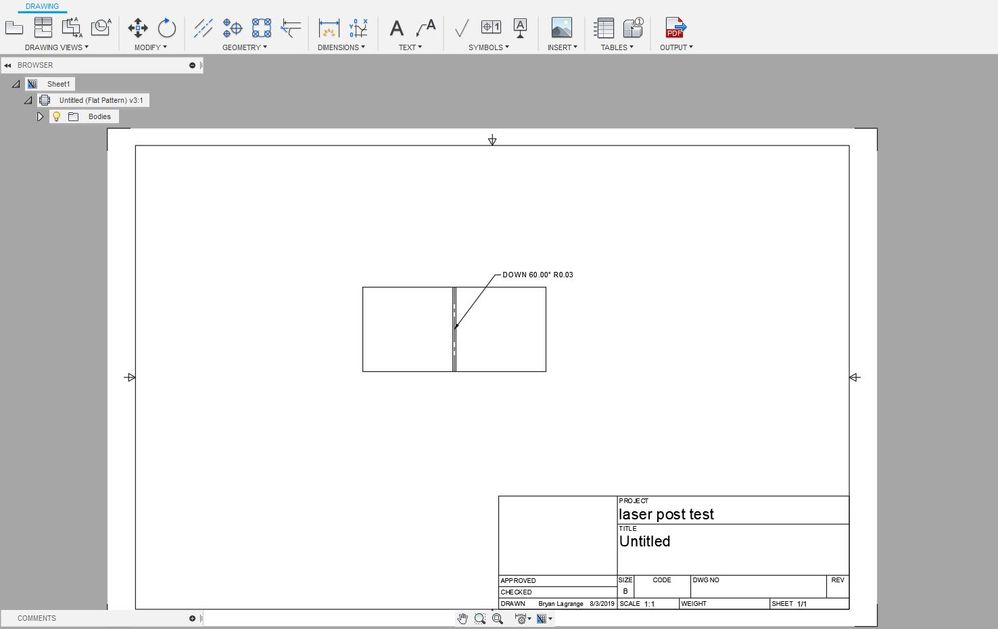
Task: Select the Surface Texture symbol tool
Action: click(462, 27)
